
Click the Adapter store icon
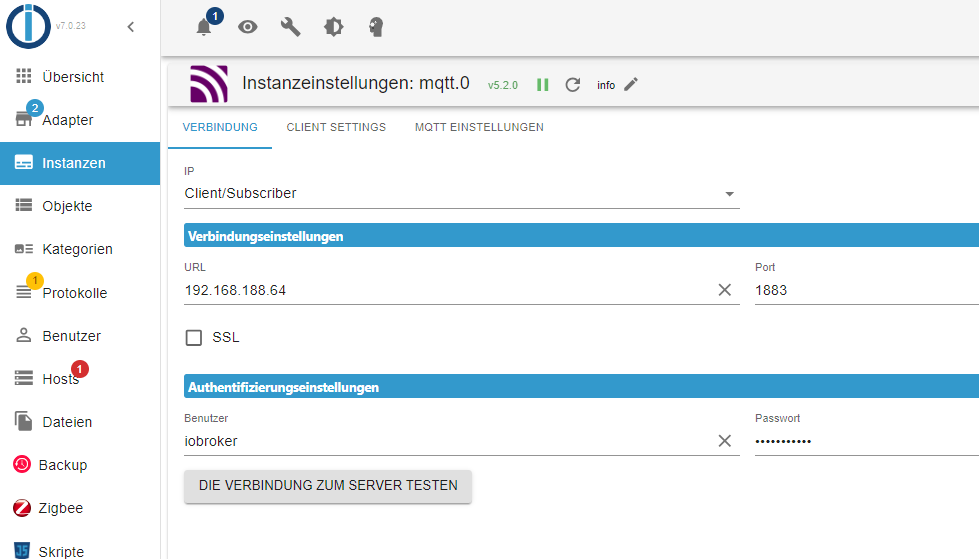[x=24, y=119]
